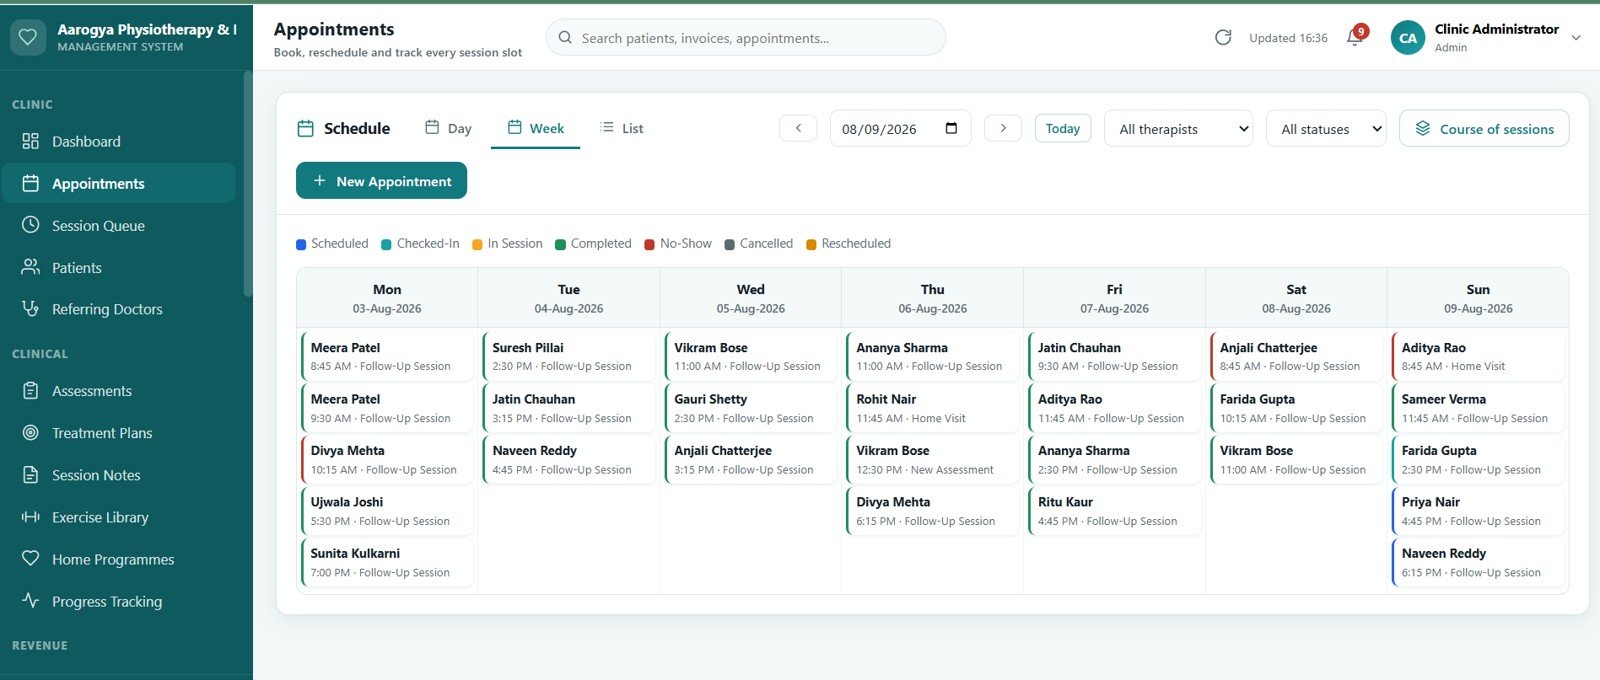The height and width of the screenshot is (680, 1600).
Task: Click the layers icon in Course of sessions
Action: point(1423,128)
